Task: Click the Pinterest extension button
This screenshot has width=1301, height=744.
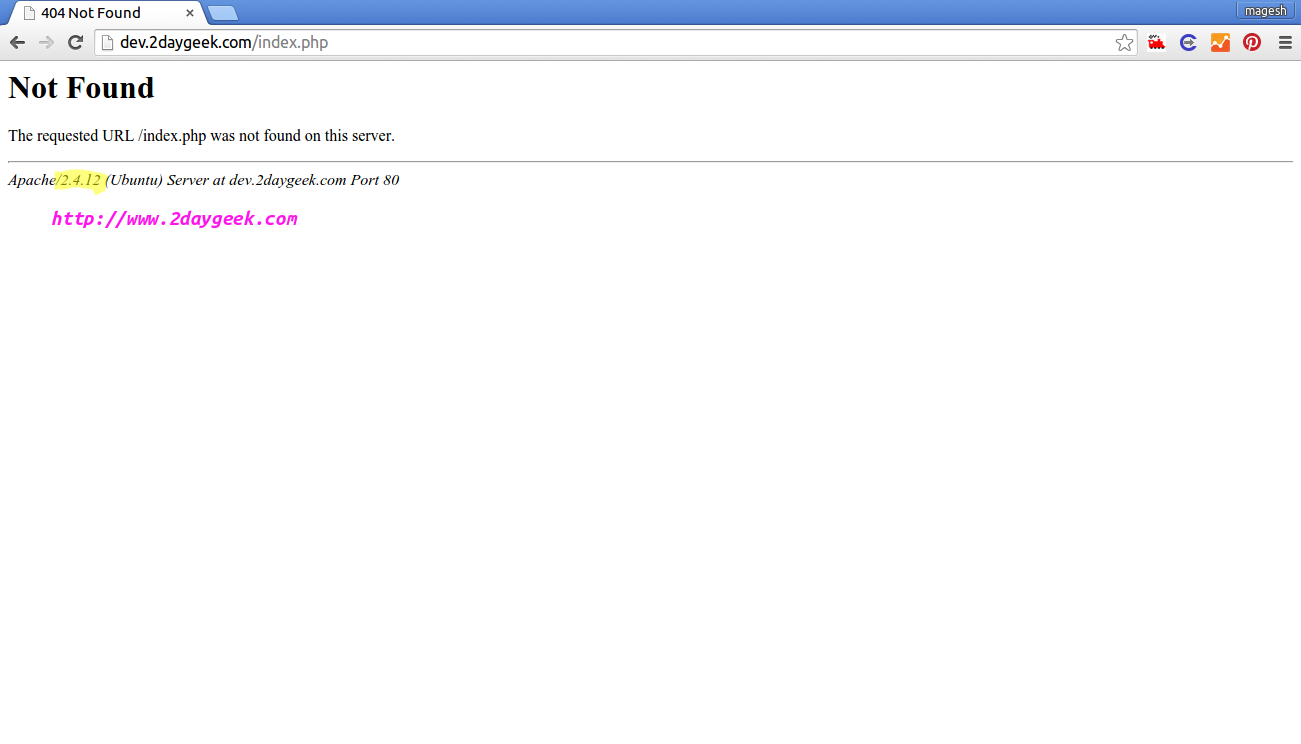Action: 1252,42
